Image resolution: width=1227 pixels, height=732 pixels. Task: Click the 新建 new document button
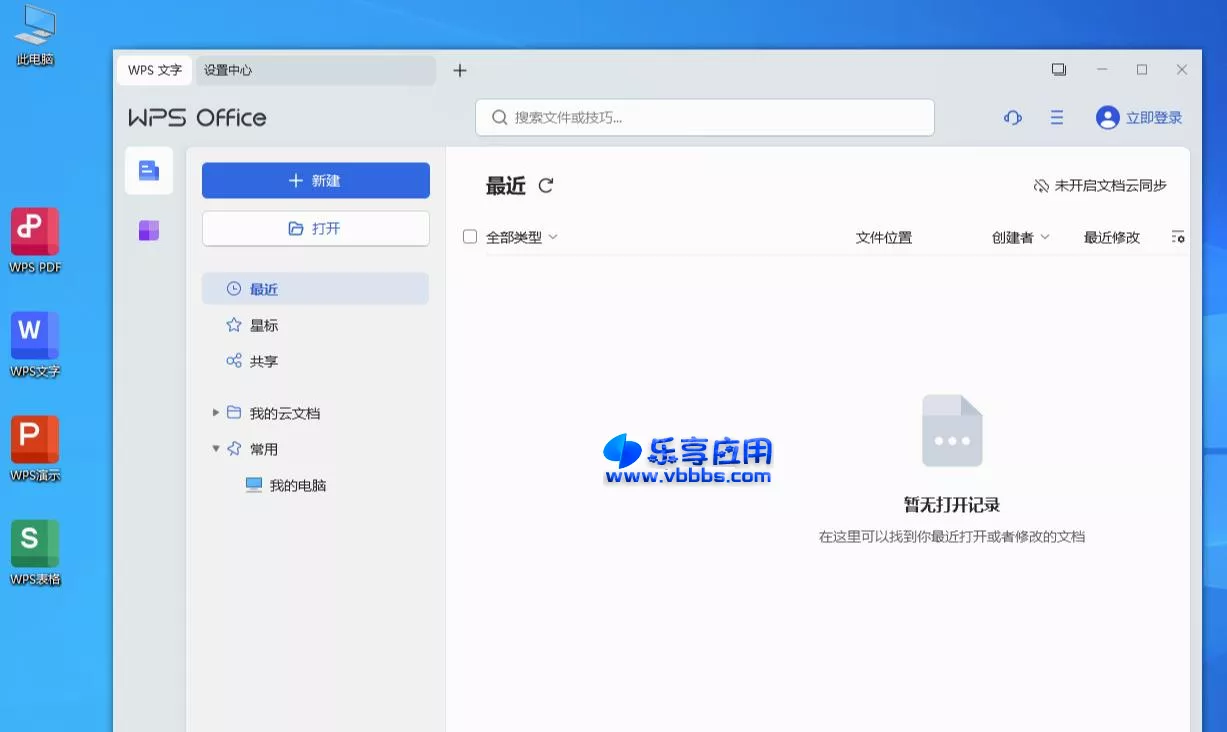[315, 180]
